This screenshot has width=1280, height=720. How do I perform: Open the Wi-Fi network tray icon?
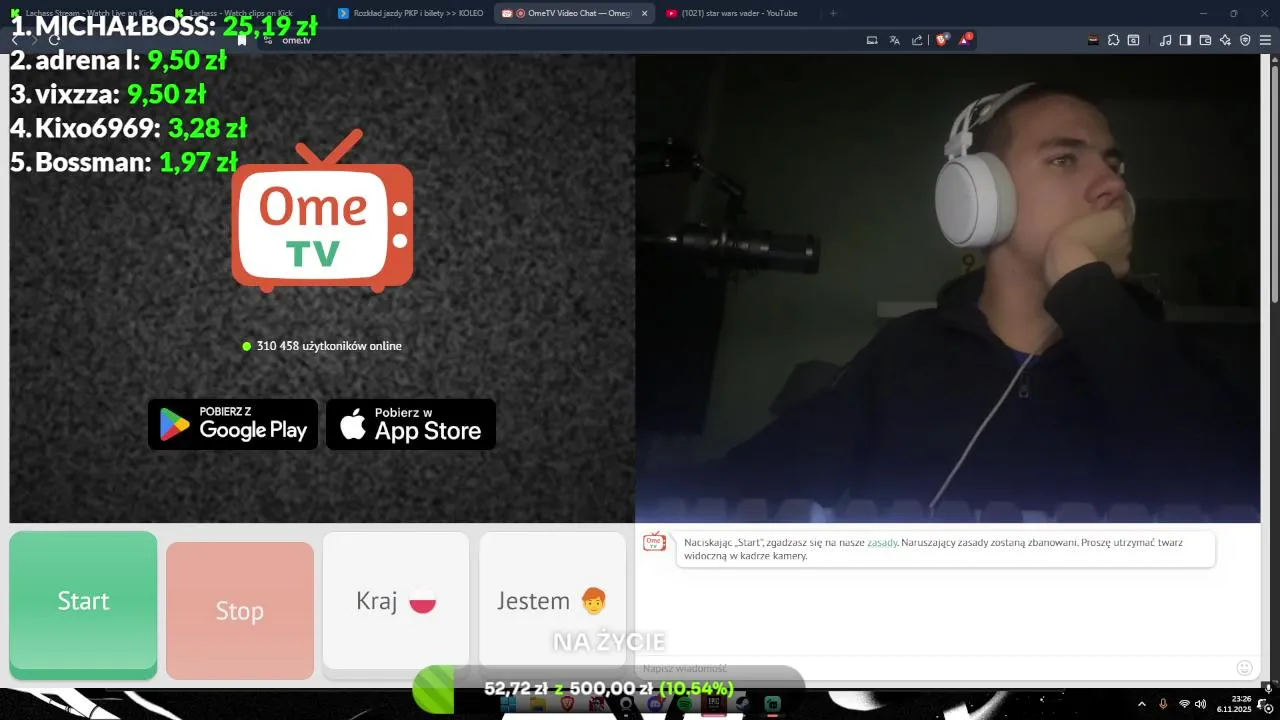[x=1184, y=704]
